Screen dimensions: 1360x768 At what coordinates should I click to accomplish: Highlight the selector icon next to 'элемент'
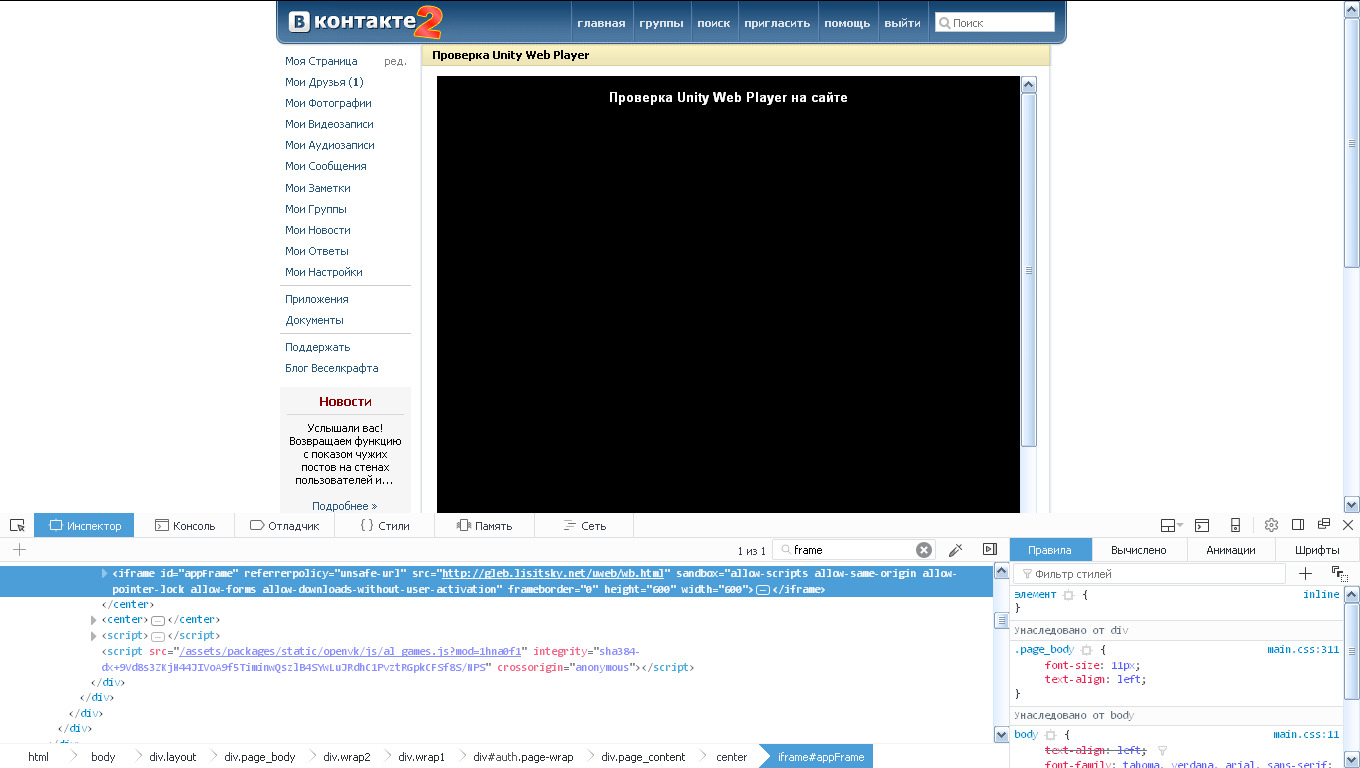pyautogui.click(x=1068, y=595)
